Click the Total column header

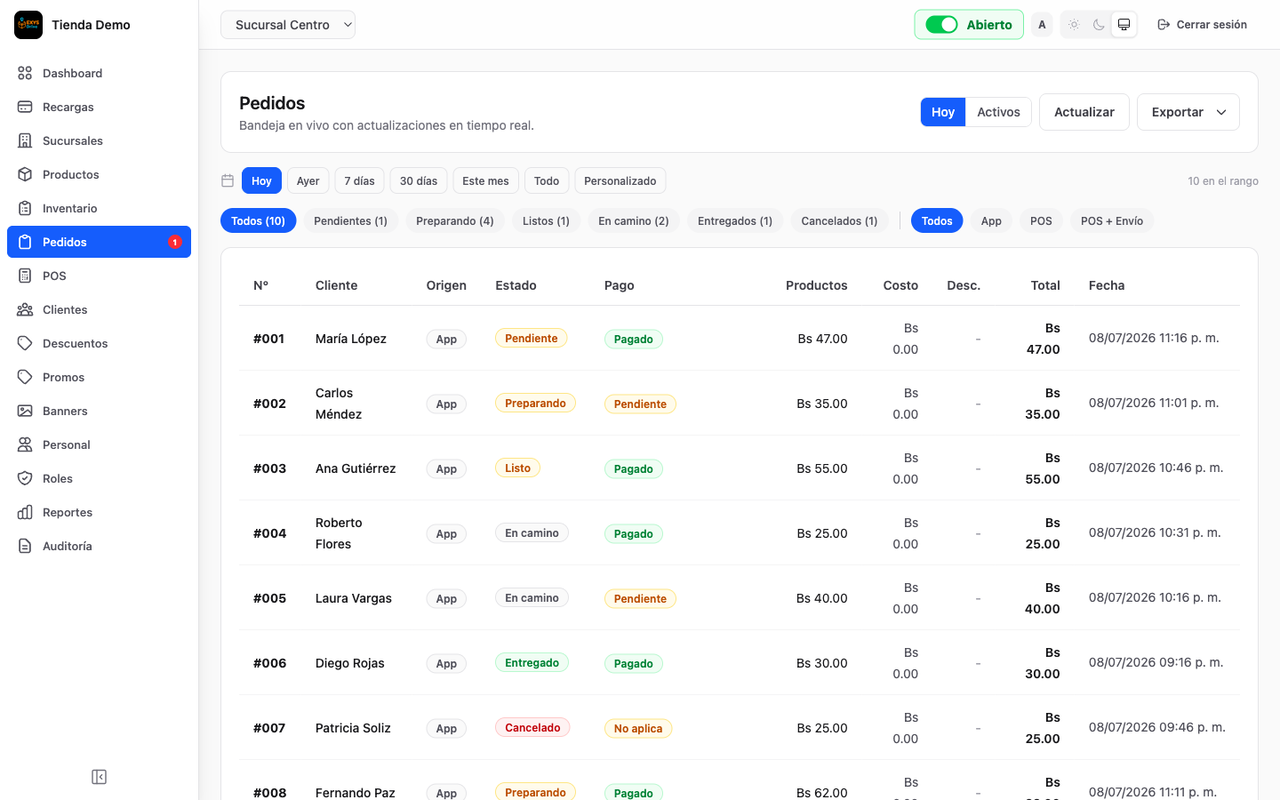(x=1045, y=285)
